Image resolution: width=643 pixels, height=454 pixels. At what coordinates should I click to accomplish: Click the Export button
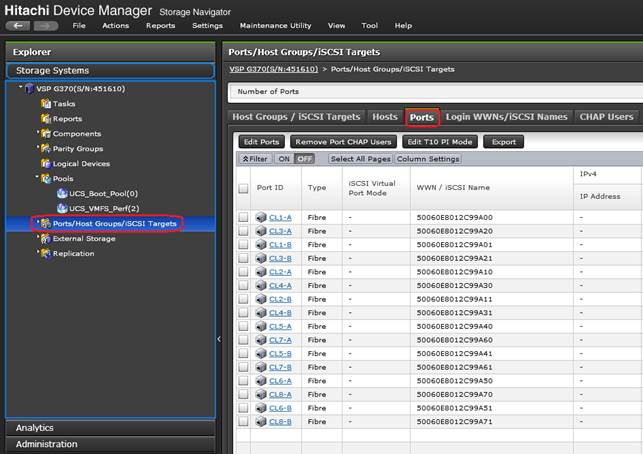(x=504, y=142)
